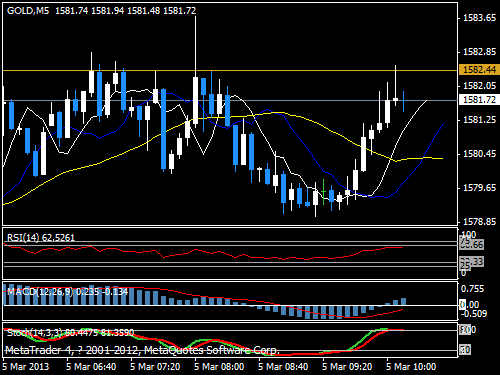Click the 5 Mar 08:00 time label
This screenshot has width=500, height=375.
219,367
